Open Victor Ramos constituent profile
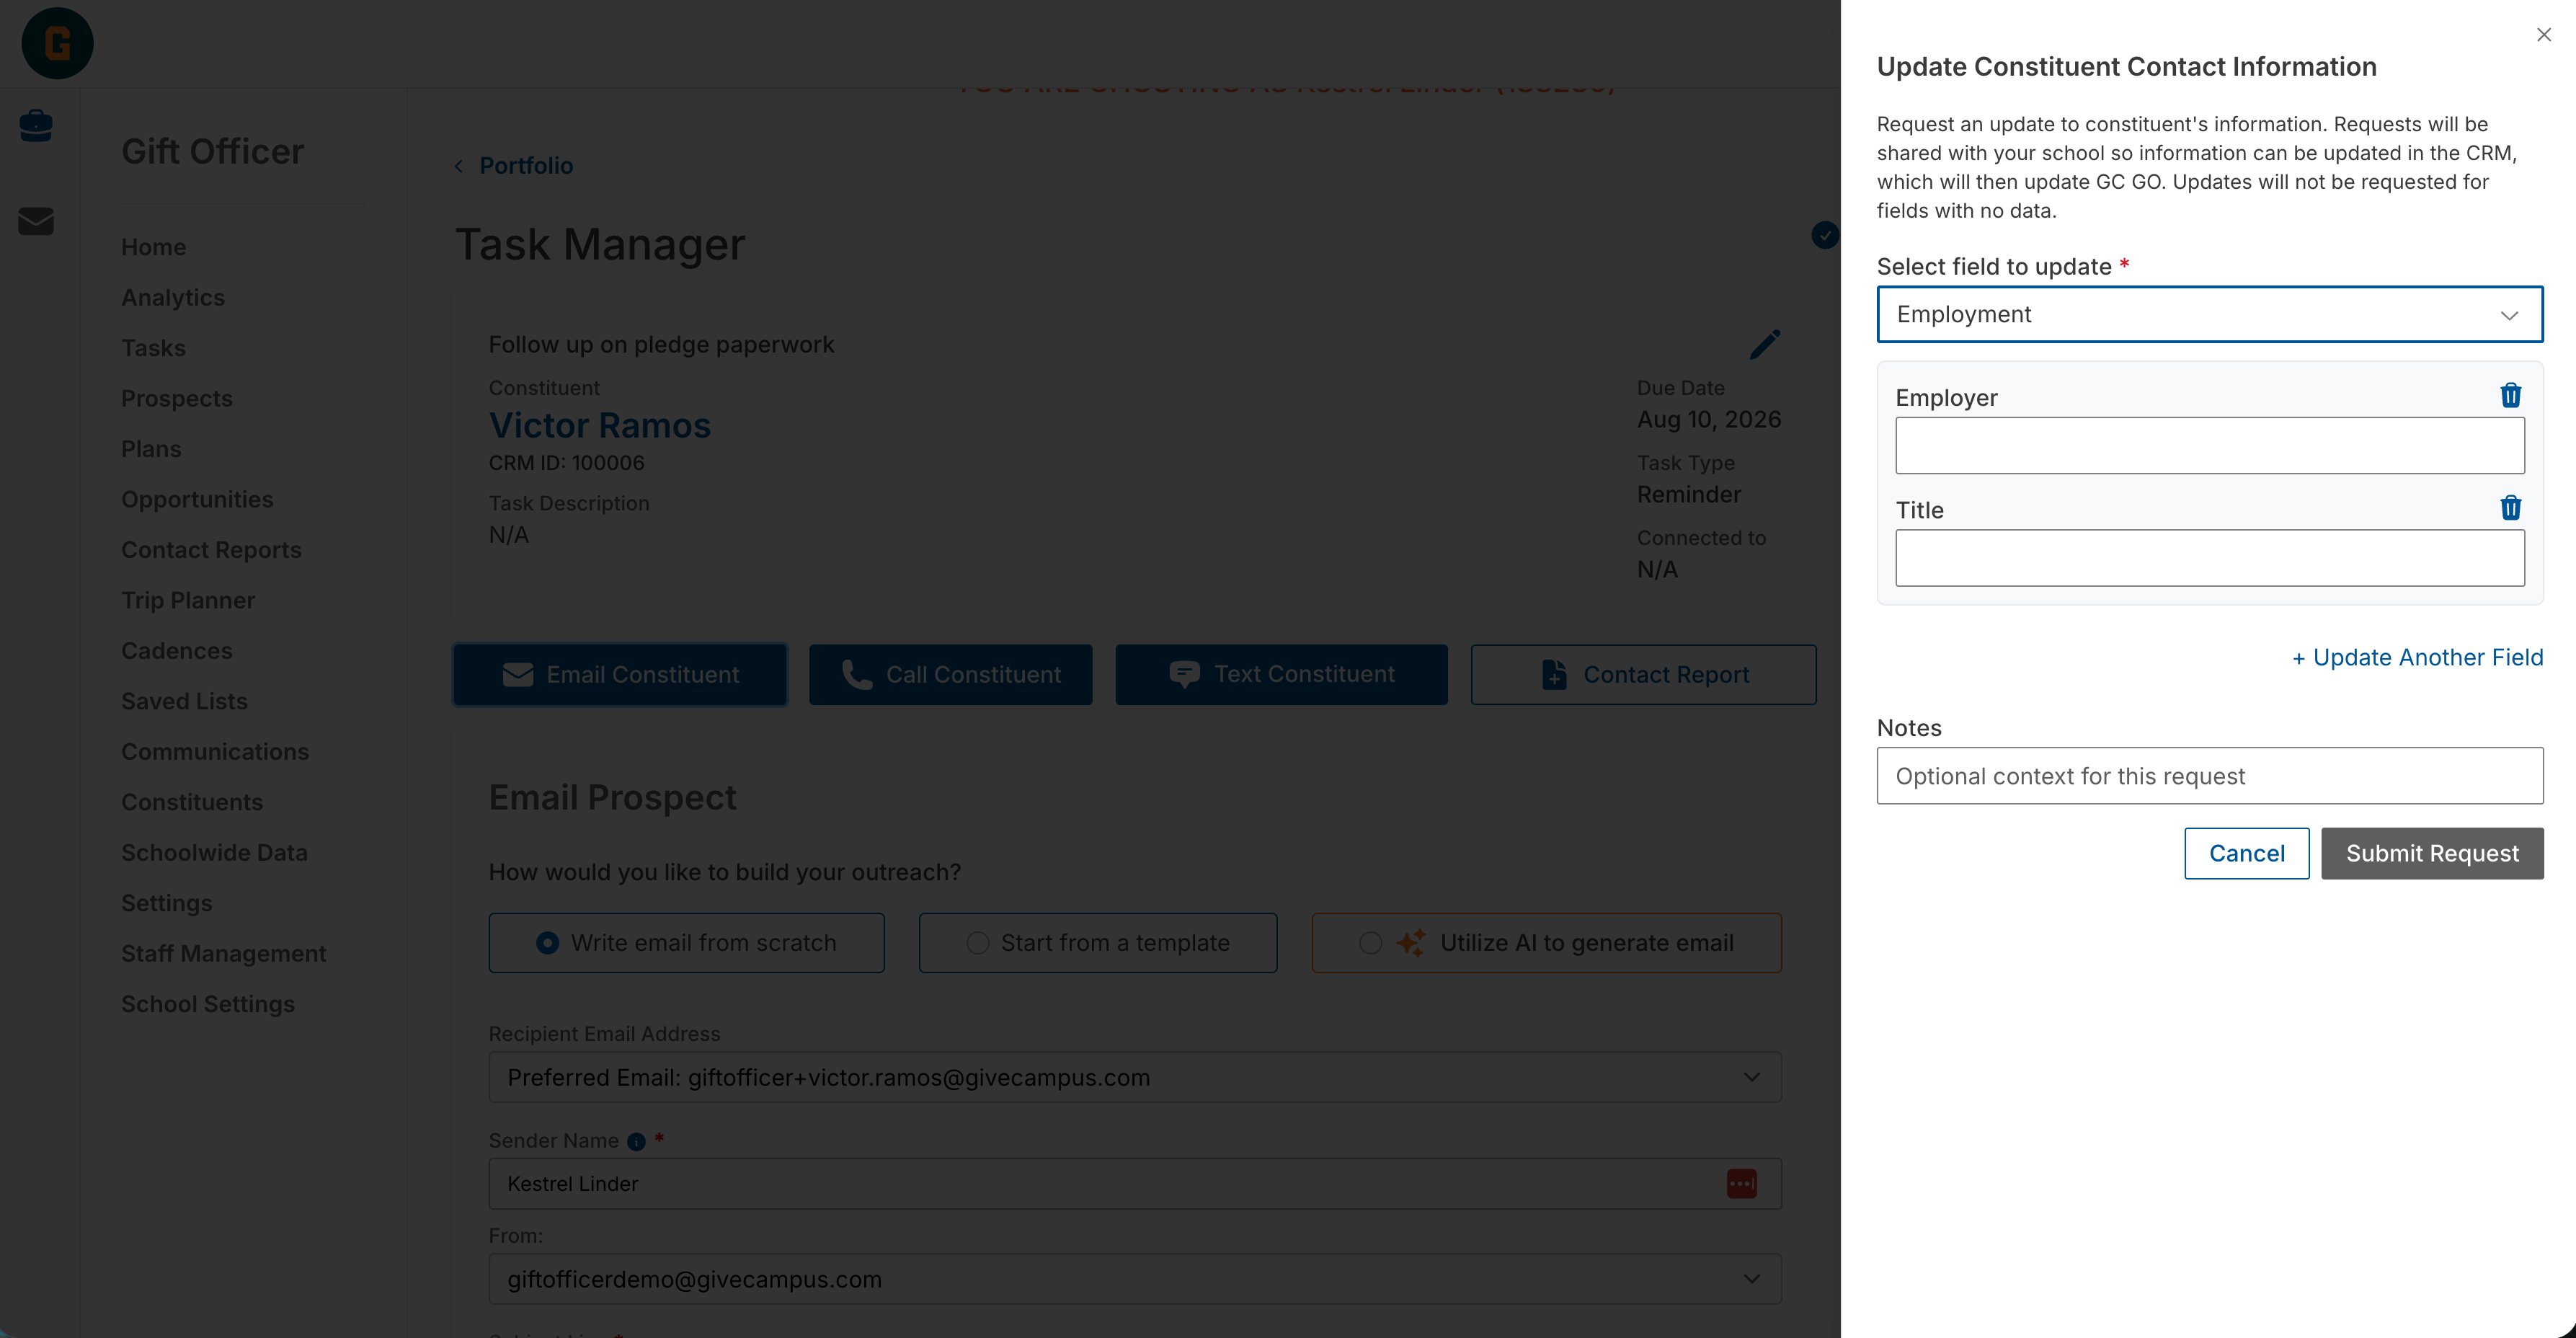The image size is (2576, 1338). coord(599,425)
